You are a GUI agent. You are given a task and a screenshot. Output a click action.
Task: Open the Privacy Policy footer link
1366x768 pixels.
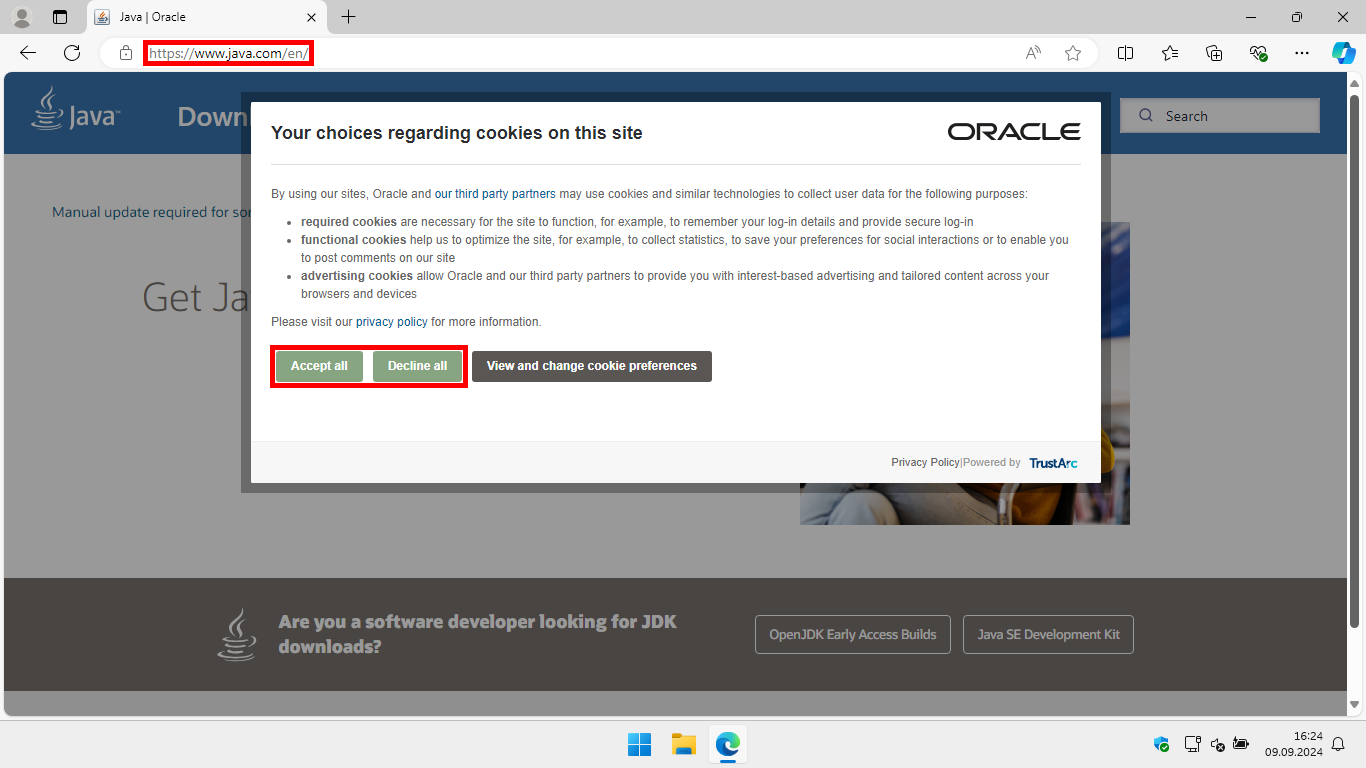pos(925,462)
